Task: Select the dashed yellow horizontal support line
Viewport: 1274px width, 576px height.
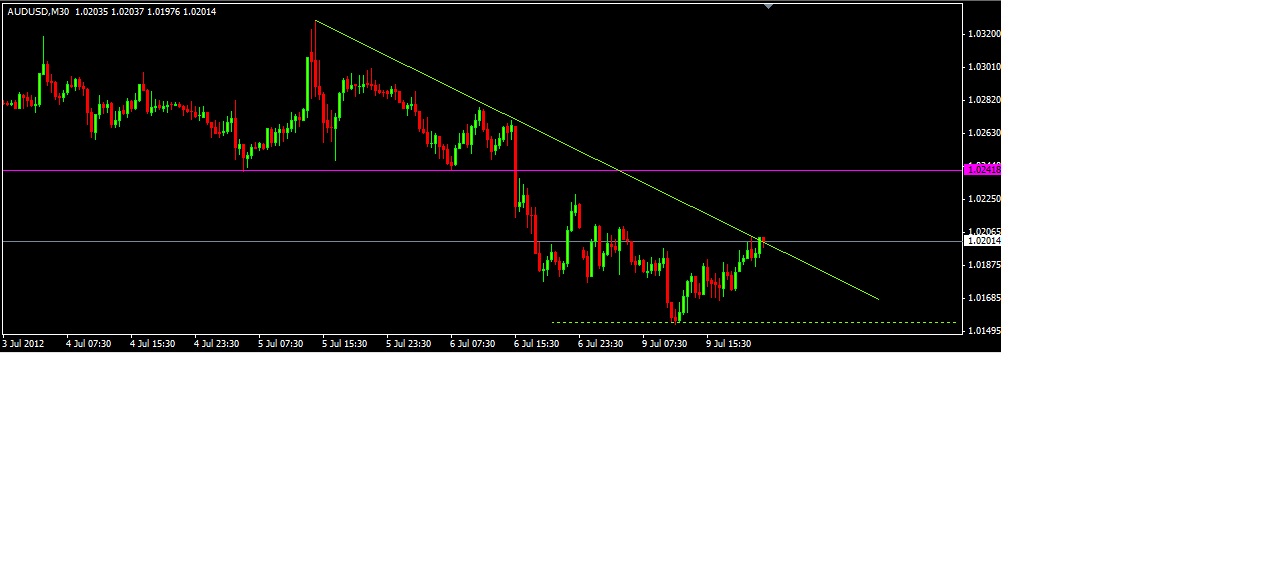Action: (755, 322)
